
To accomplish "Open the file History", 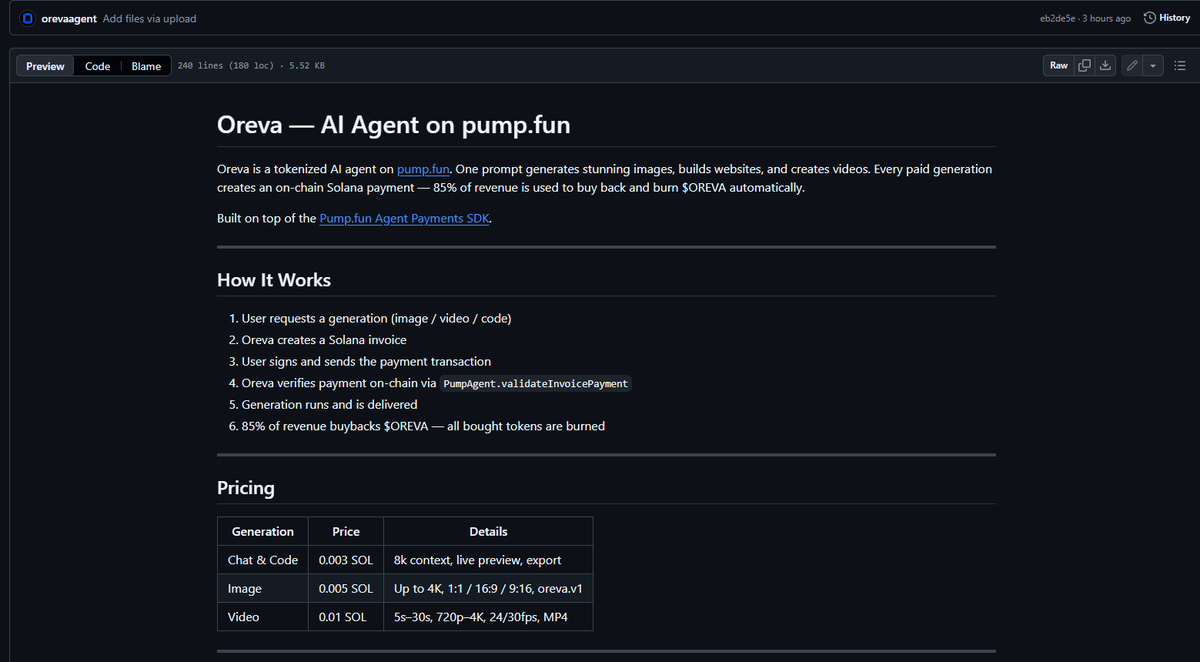I will (1166, 18).
